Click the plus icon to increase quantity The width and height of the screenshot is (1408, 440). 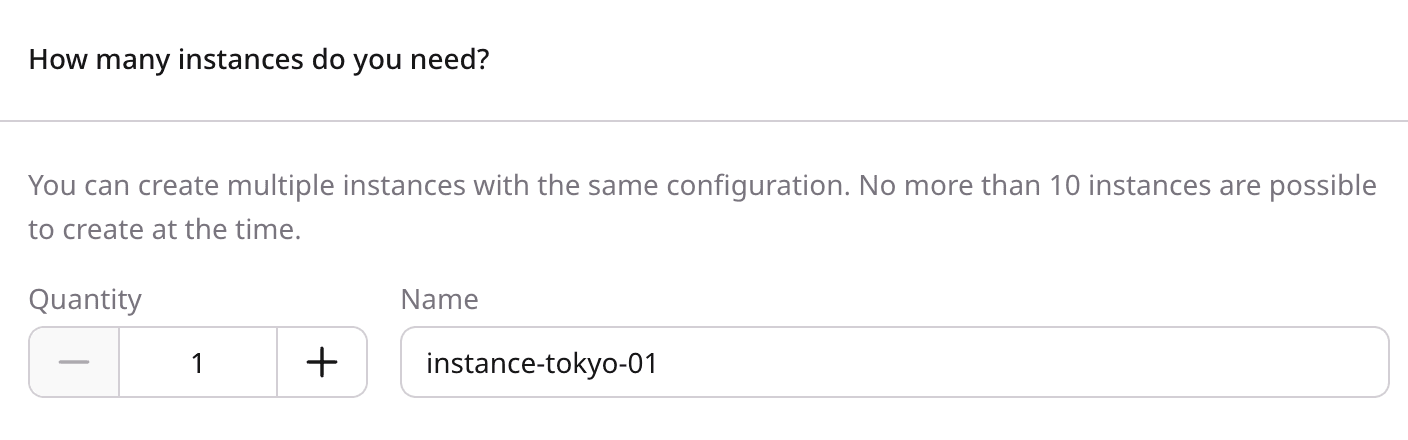(321, 362)
